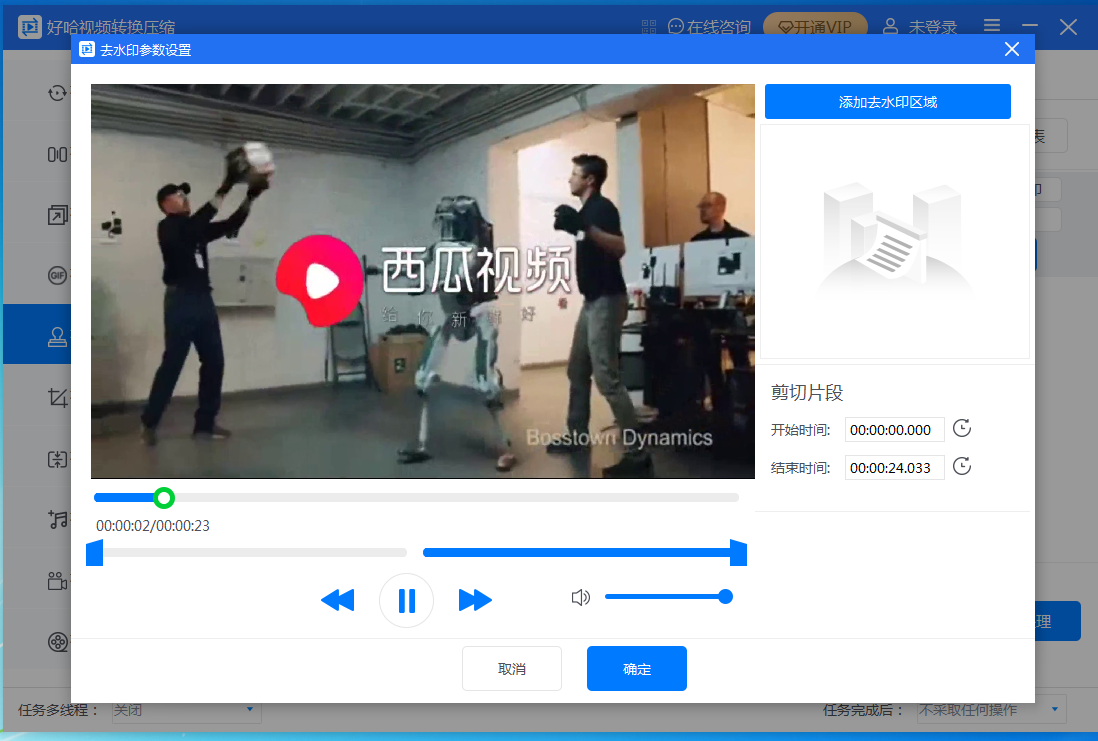Click the 开始时间 time input field
Image resolution: width=1098 pixels, height=741 pixels.
click(x=894, y=429)
